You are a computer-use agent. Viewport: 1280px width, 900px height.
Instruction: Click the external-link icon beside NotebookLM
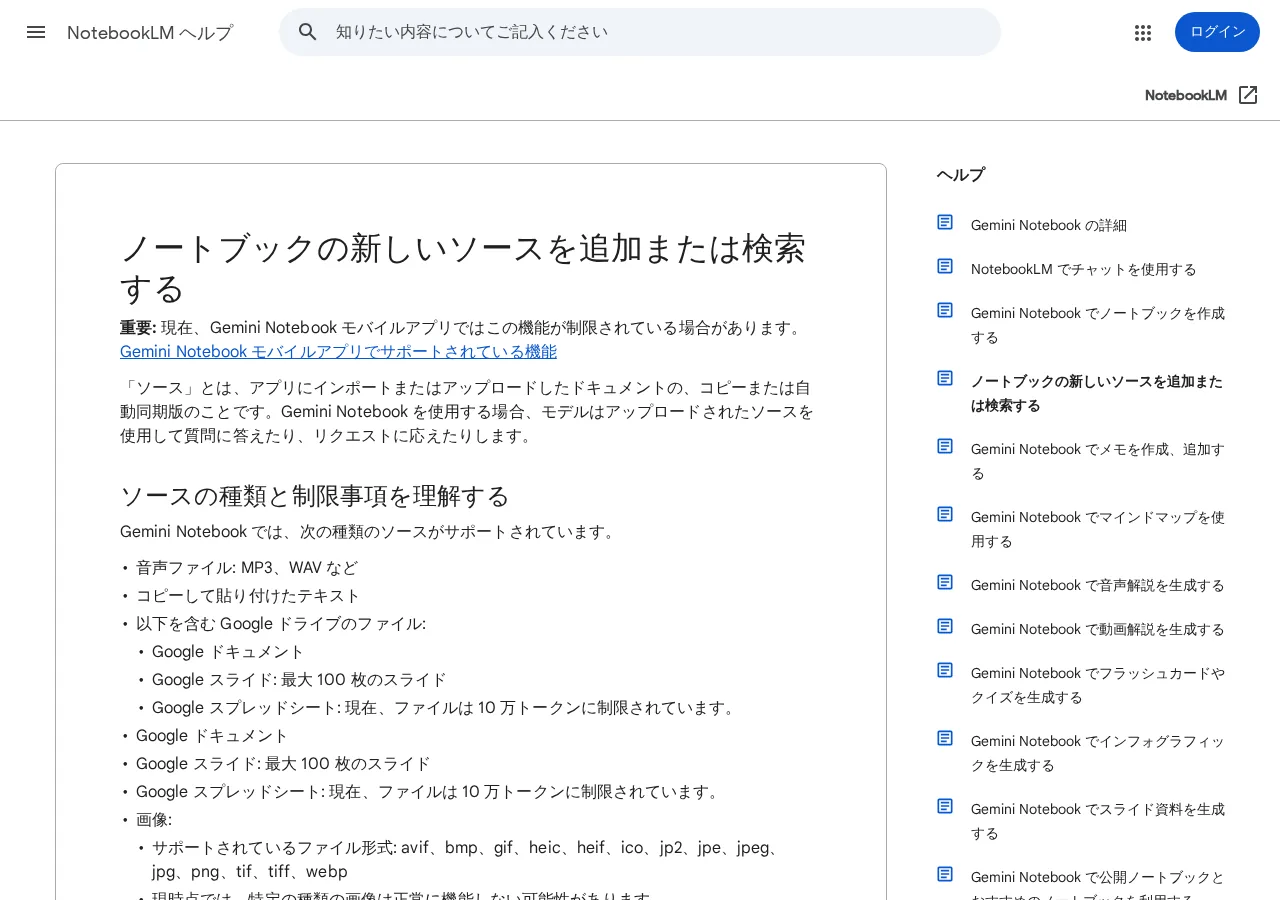pos(1248,95)
